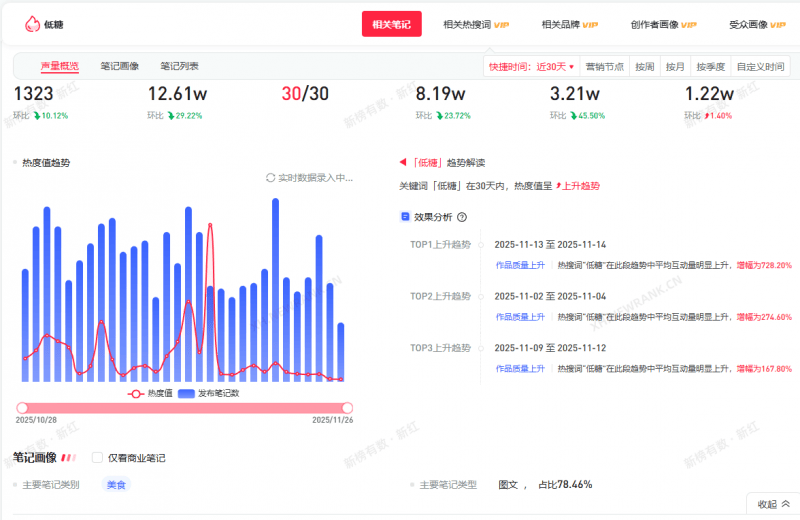Viewport: 800px width, 520px height.
Task: Click the left handle of date range slider
Action: [x=22, y=408]
